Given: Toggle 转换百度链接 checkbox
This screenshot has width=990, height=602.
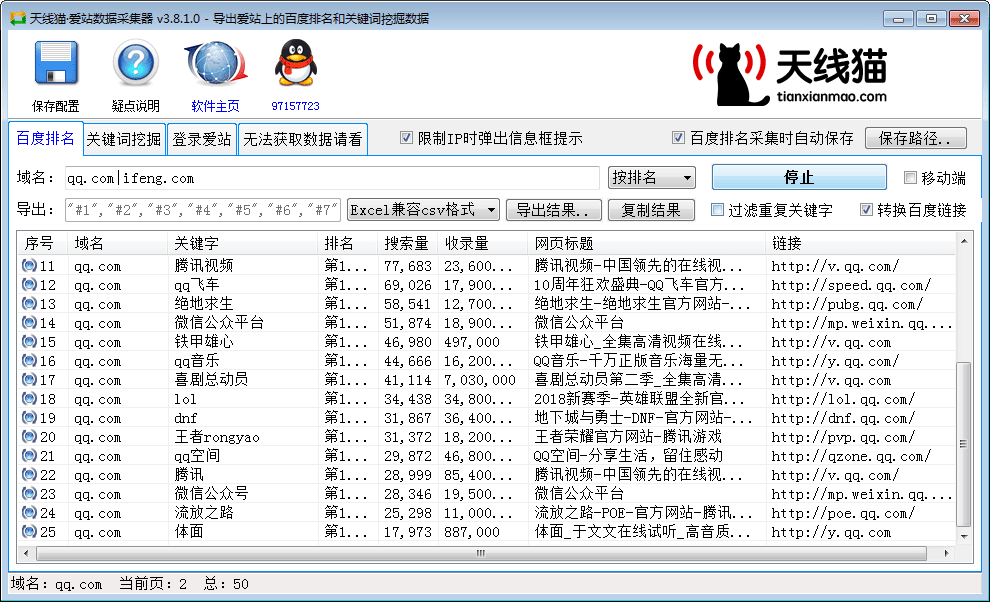Looking at the screenshot, I should pos(867,210).
